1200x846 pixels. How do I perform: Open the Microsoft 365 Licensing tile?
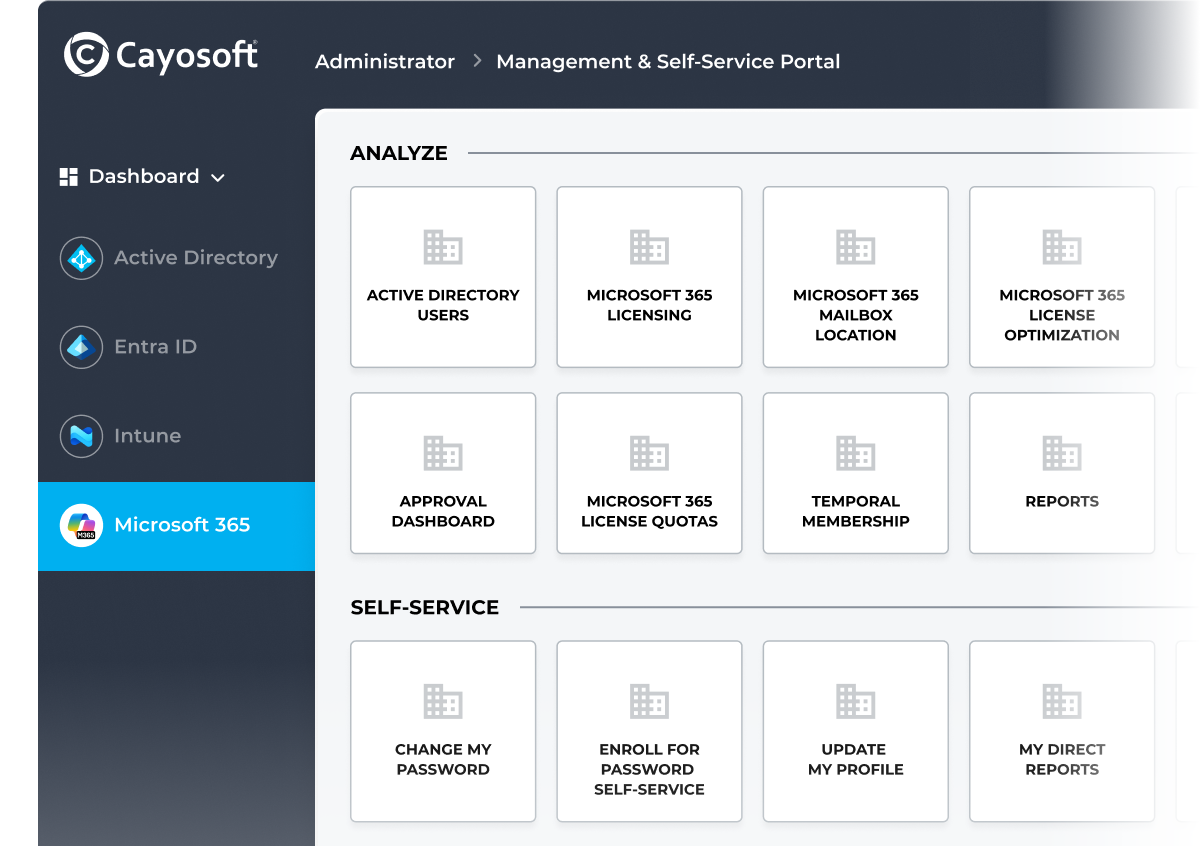pos(649,277)
